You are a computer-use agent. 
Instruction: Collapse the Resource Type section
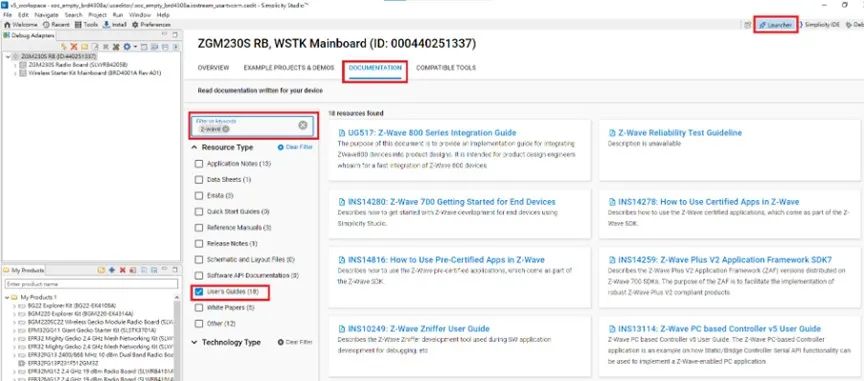tap(194, 148)
